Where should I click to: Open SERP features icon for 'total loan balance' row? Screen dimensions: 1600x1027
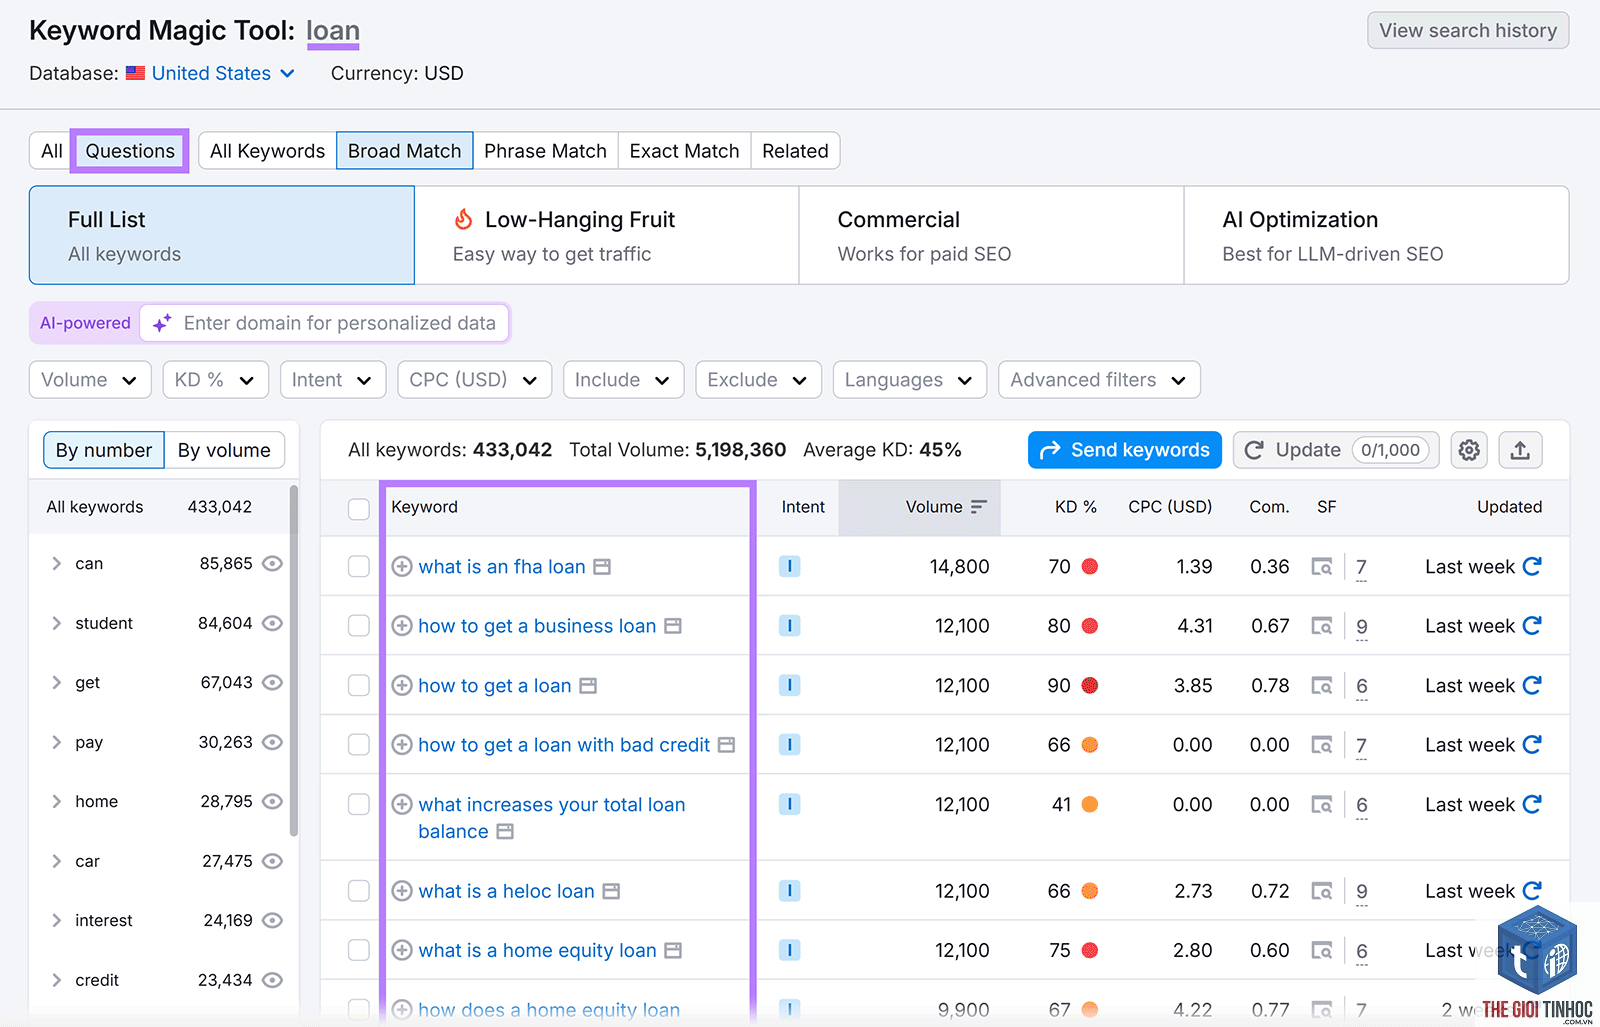[x=1322, y=805]
